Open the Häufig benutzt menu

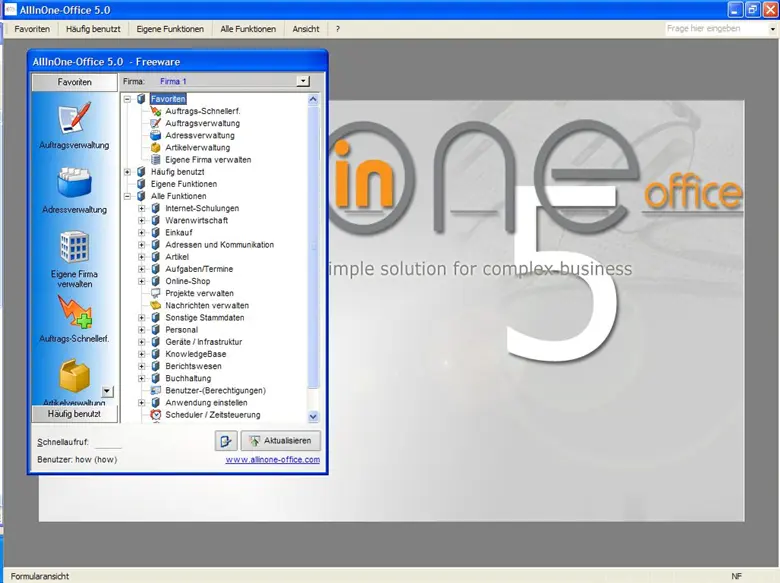[93, 29]
